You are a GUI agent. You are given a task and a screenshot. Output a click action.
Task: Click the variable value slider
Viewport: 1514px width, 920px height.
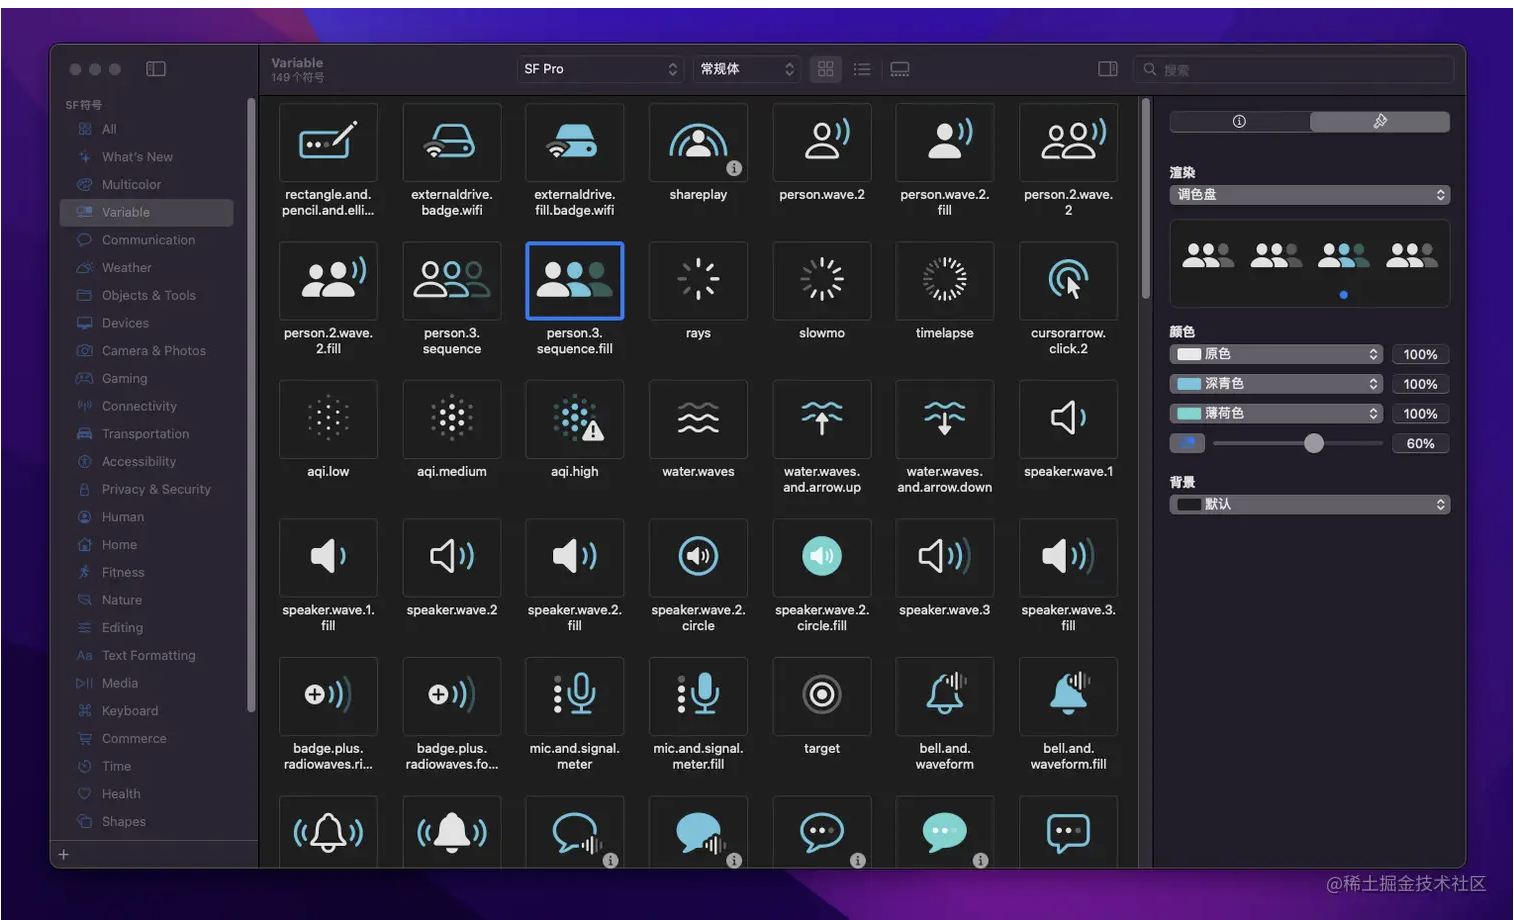[x=1297, y=443]
